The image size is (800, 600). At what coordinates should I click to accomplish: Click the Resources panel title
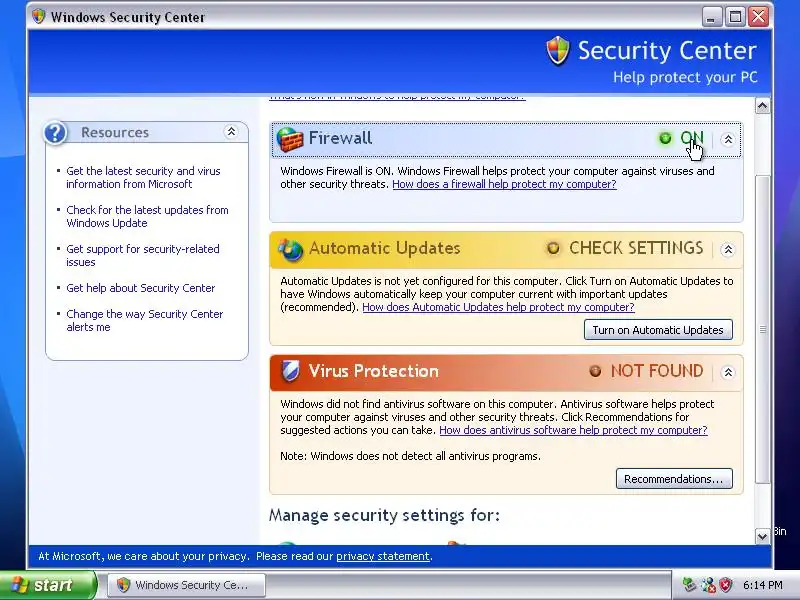(x=115, y=133)
